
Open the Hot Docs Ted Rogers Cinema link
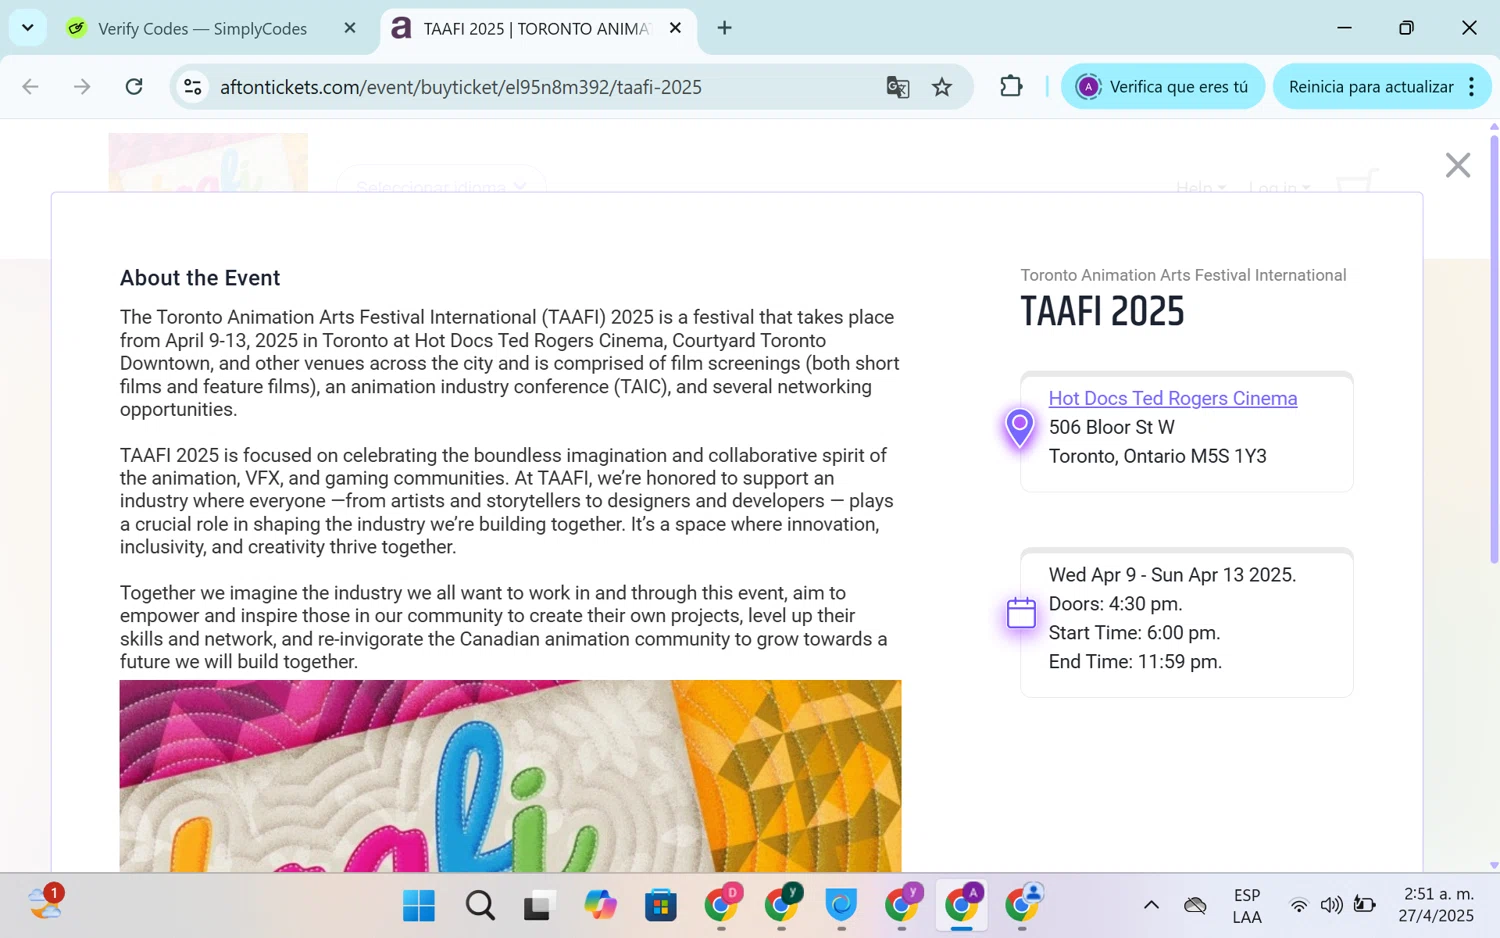click(x=1172, y=398)
